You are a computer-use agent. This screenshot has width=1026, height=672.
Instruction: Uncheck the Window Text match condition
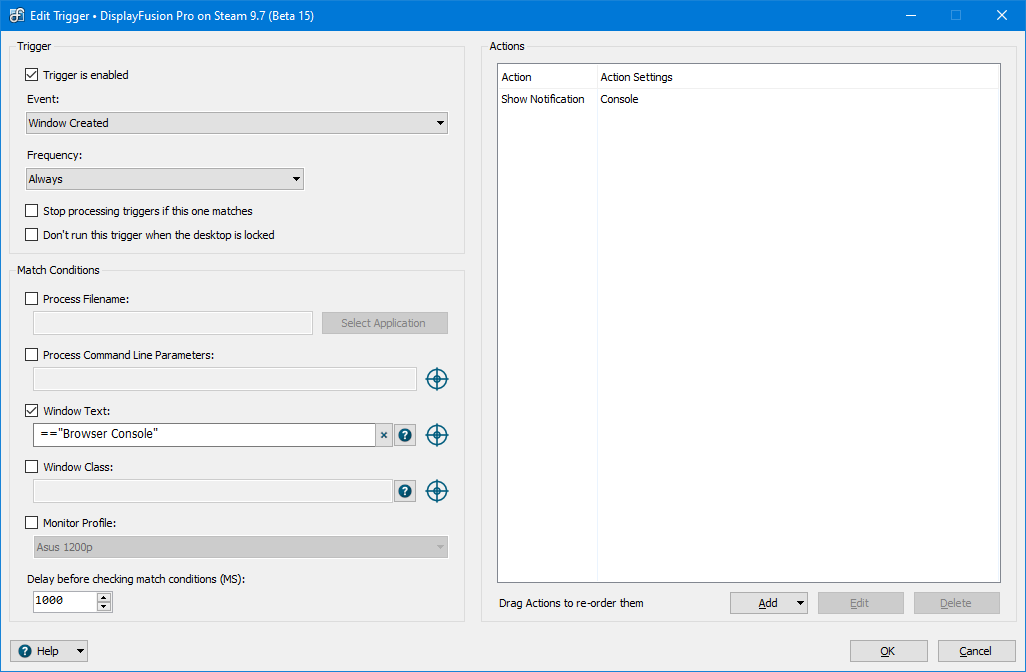coord(32,411)
